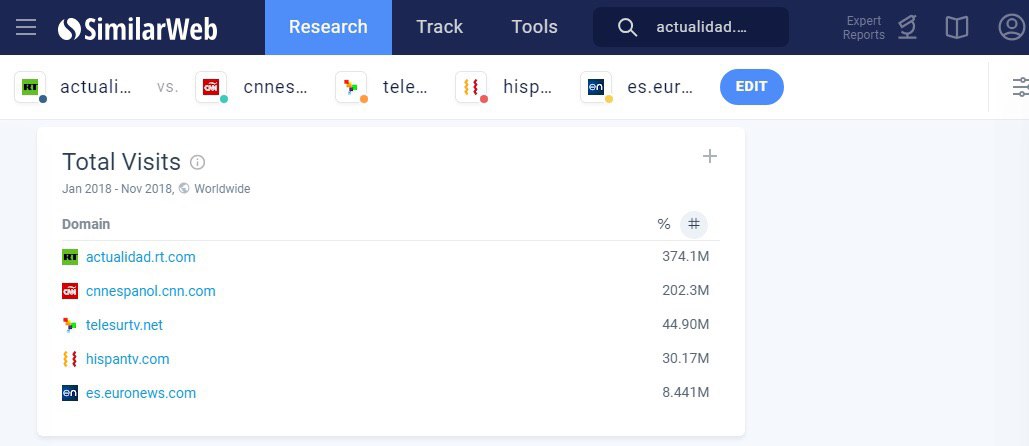Viewport: 1029px width, 446px height.
Task: Click the search magnifier icon
Action: [627, 28]
